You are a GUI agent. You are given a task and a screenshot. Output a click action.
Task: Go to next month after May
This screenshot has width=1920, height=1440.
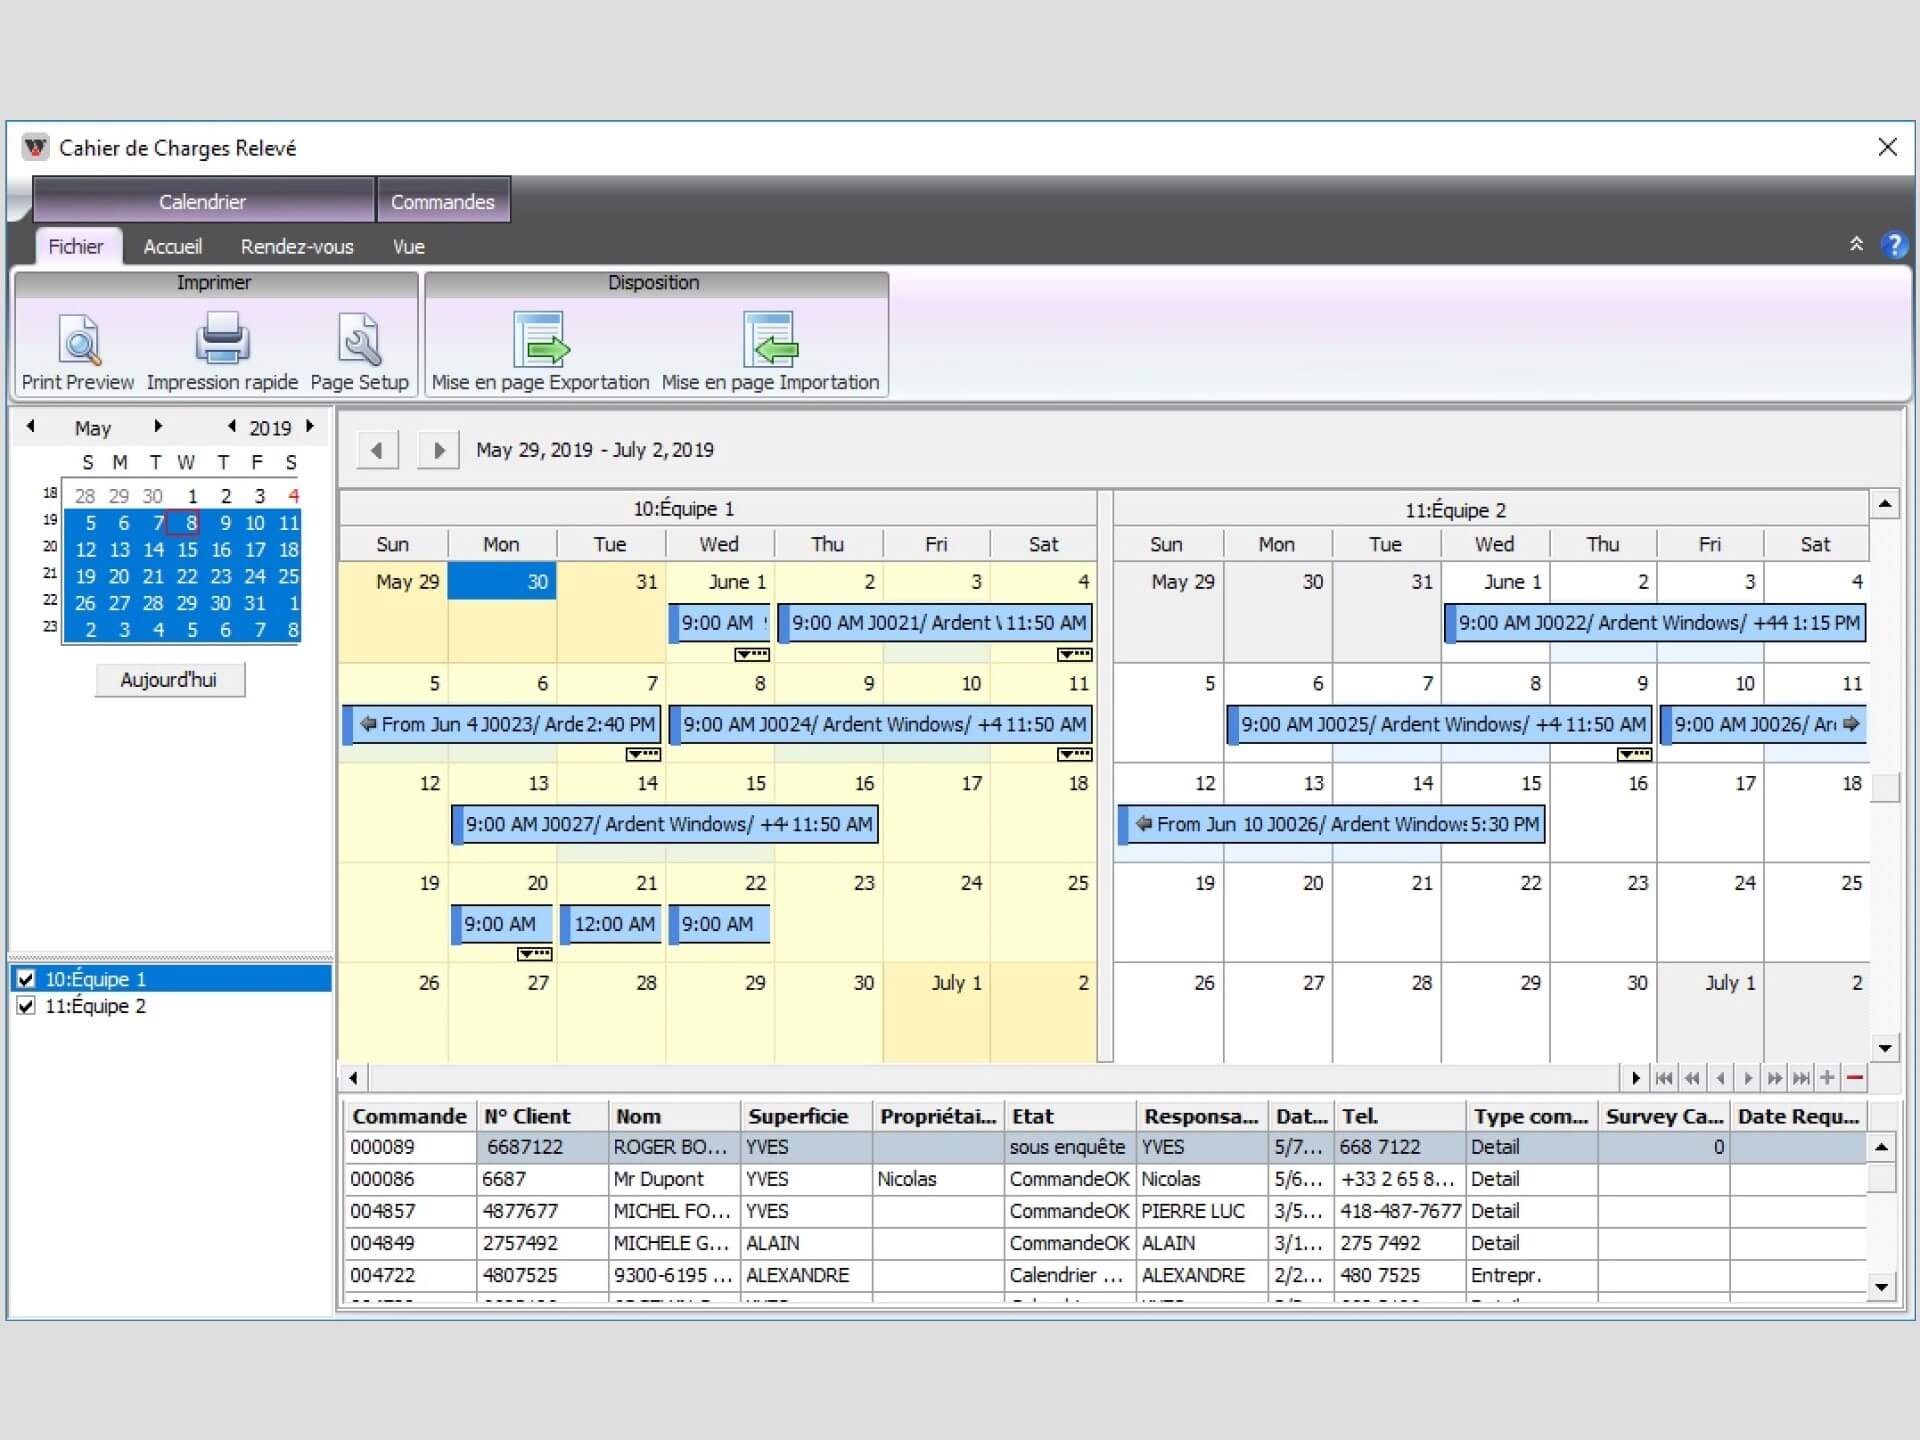[x=157, y=426]
